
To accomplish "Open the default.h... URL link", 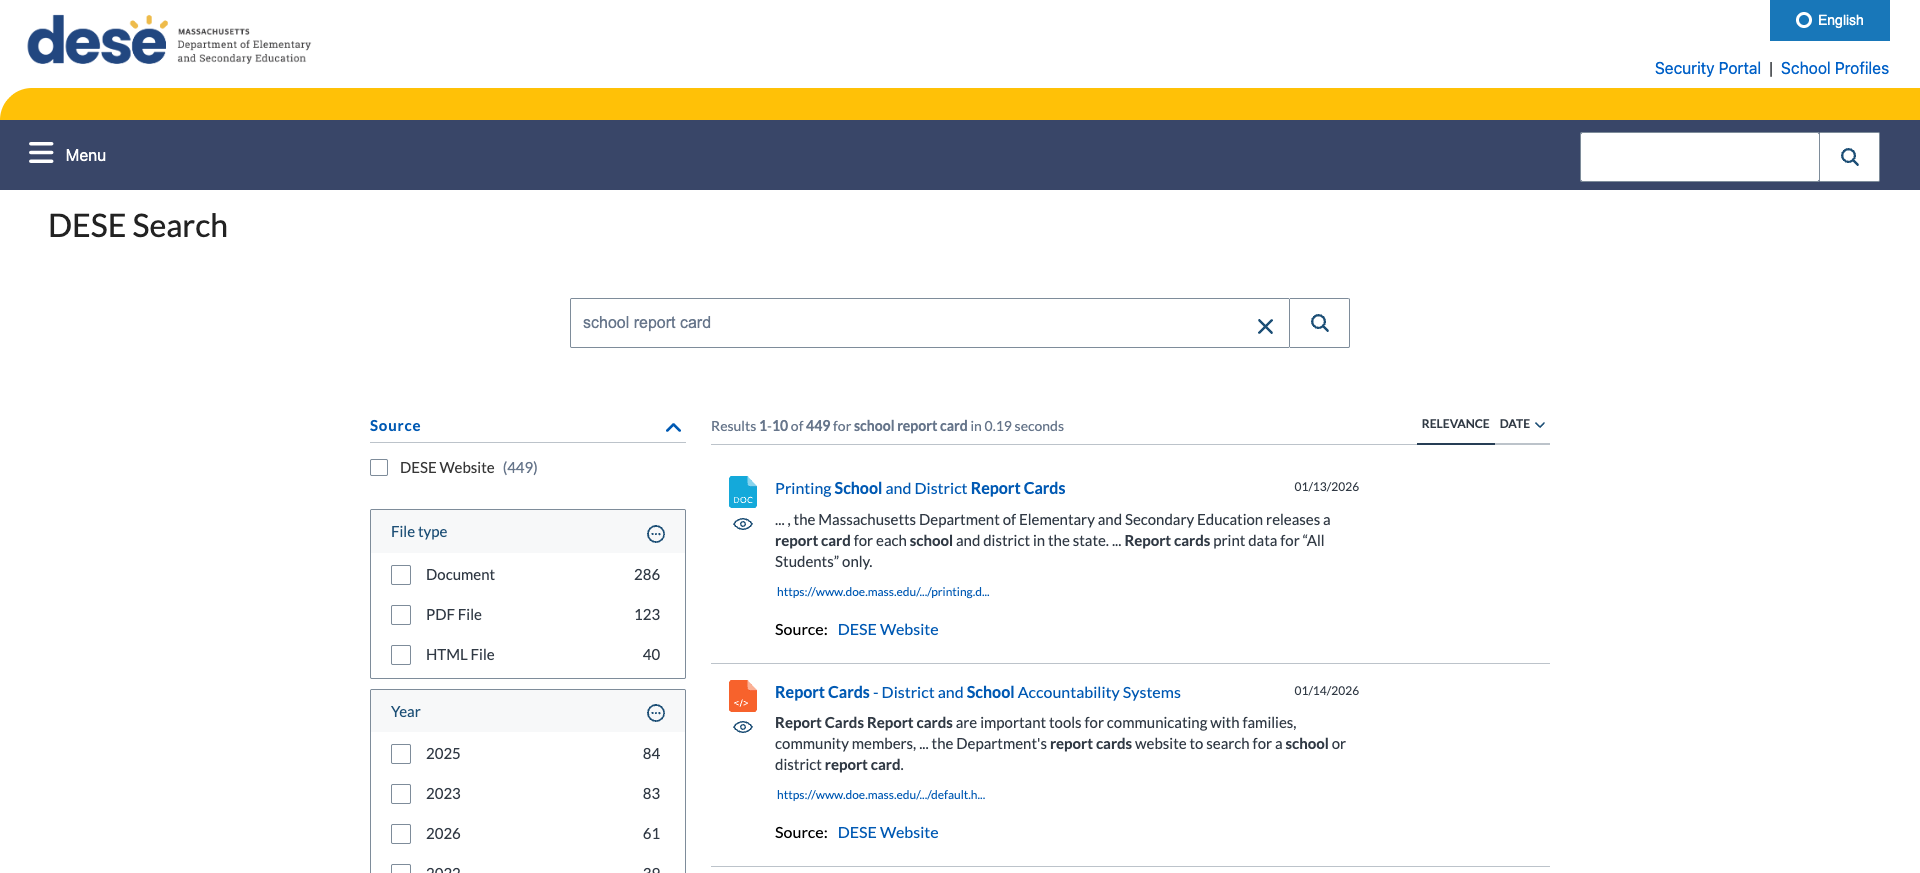I will click(881, 795).
